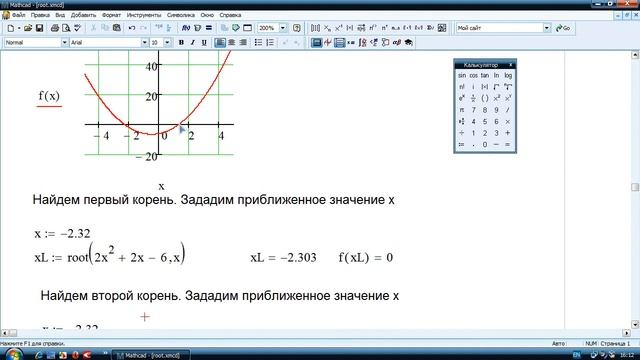Open Greek symbols palette icon
The height and width of the screenshot is (360, 640).
coord(397,42)
